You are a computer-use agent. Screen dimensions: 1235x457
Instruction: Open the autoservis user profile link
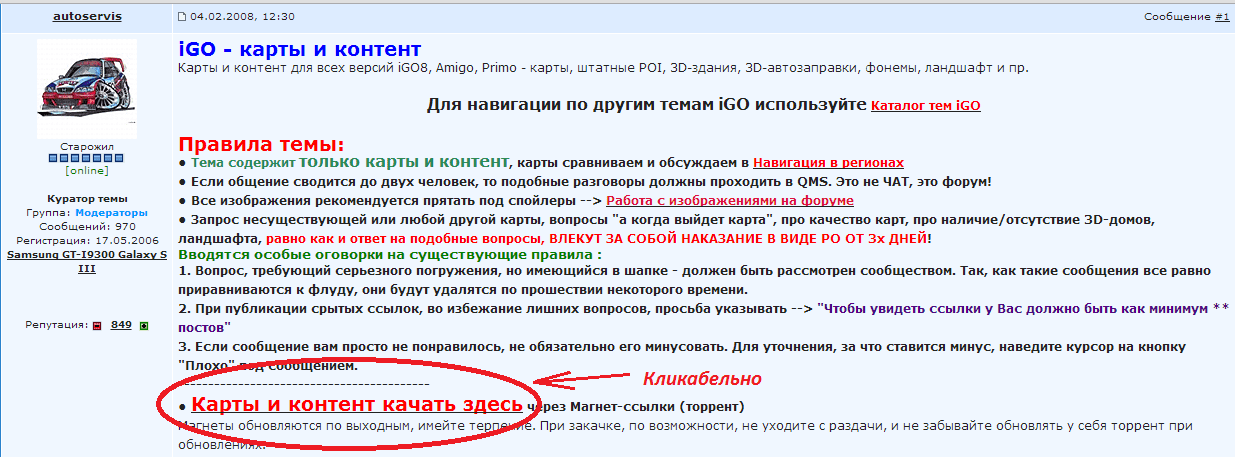click(87, 16)
